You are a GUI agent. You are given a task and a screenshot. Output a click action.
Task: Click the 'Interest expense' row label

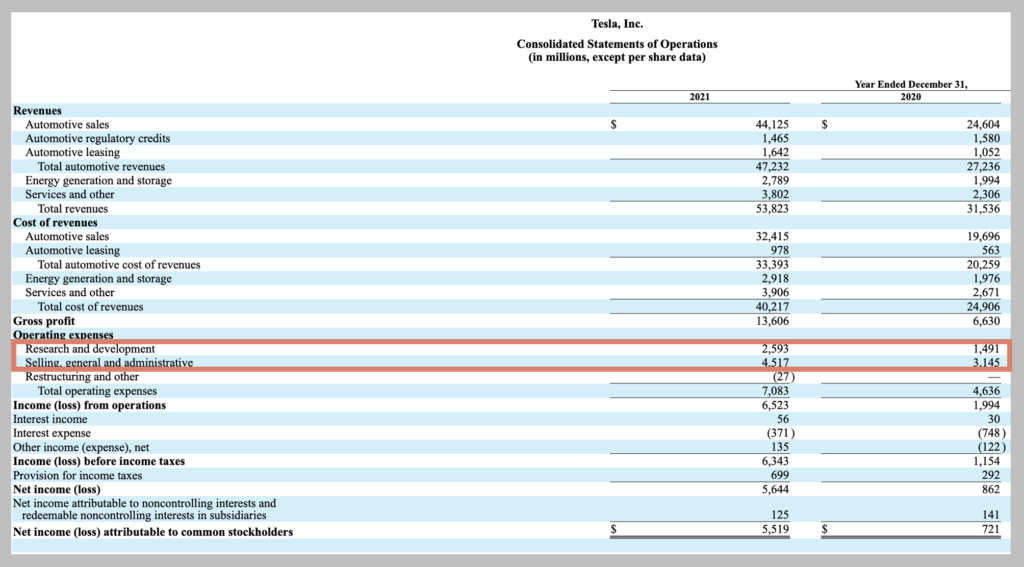(52, 433)
